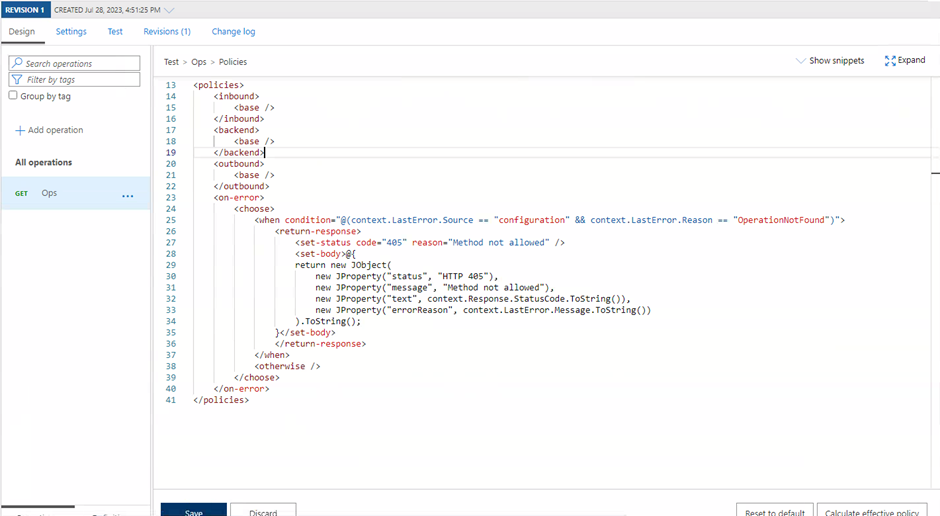Click Reset to default

pyautogui.click(x=775, y=510)
